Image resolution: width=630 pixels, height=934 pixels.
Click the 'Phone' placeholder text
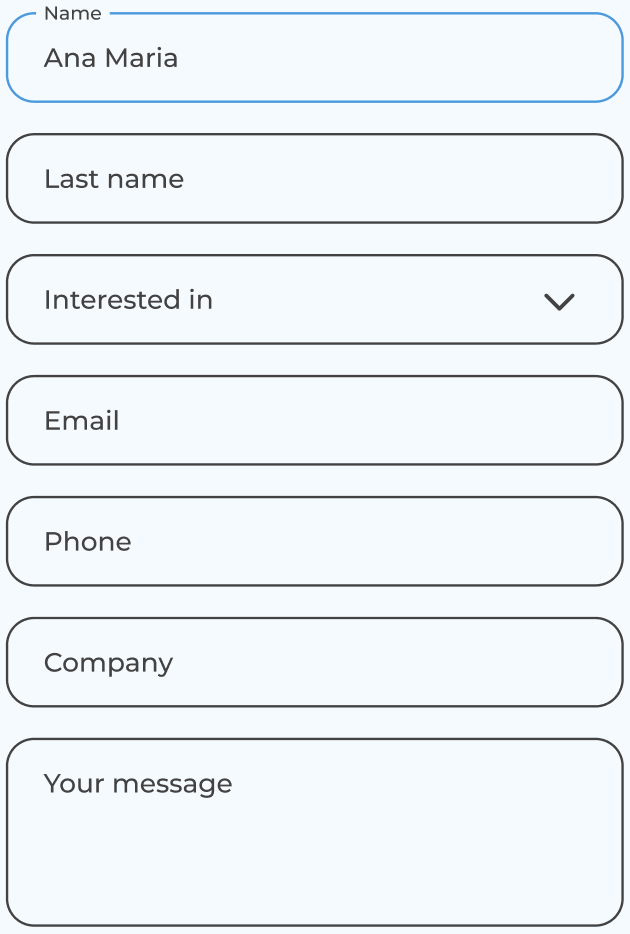pyautogui.click(x=88, y=542)
